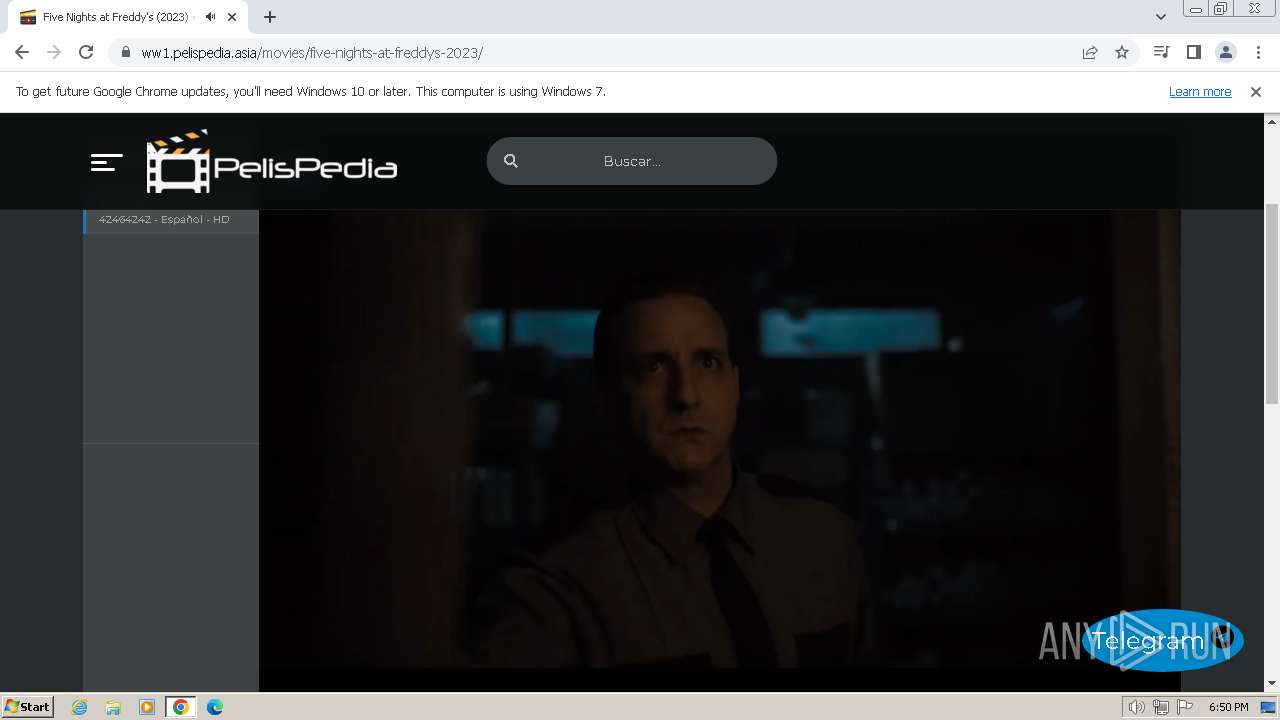Open the PelisPedia hamburger menu
1280x720 pixels.
pyautogui.click(x=106, y=162)
